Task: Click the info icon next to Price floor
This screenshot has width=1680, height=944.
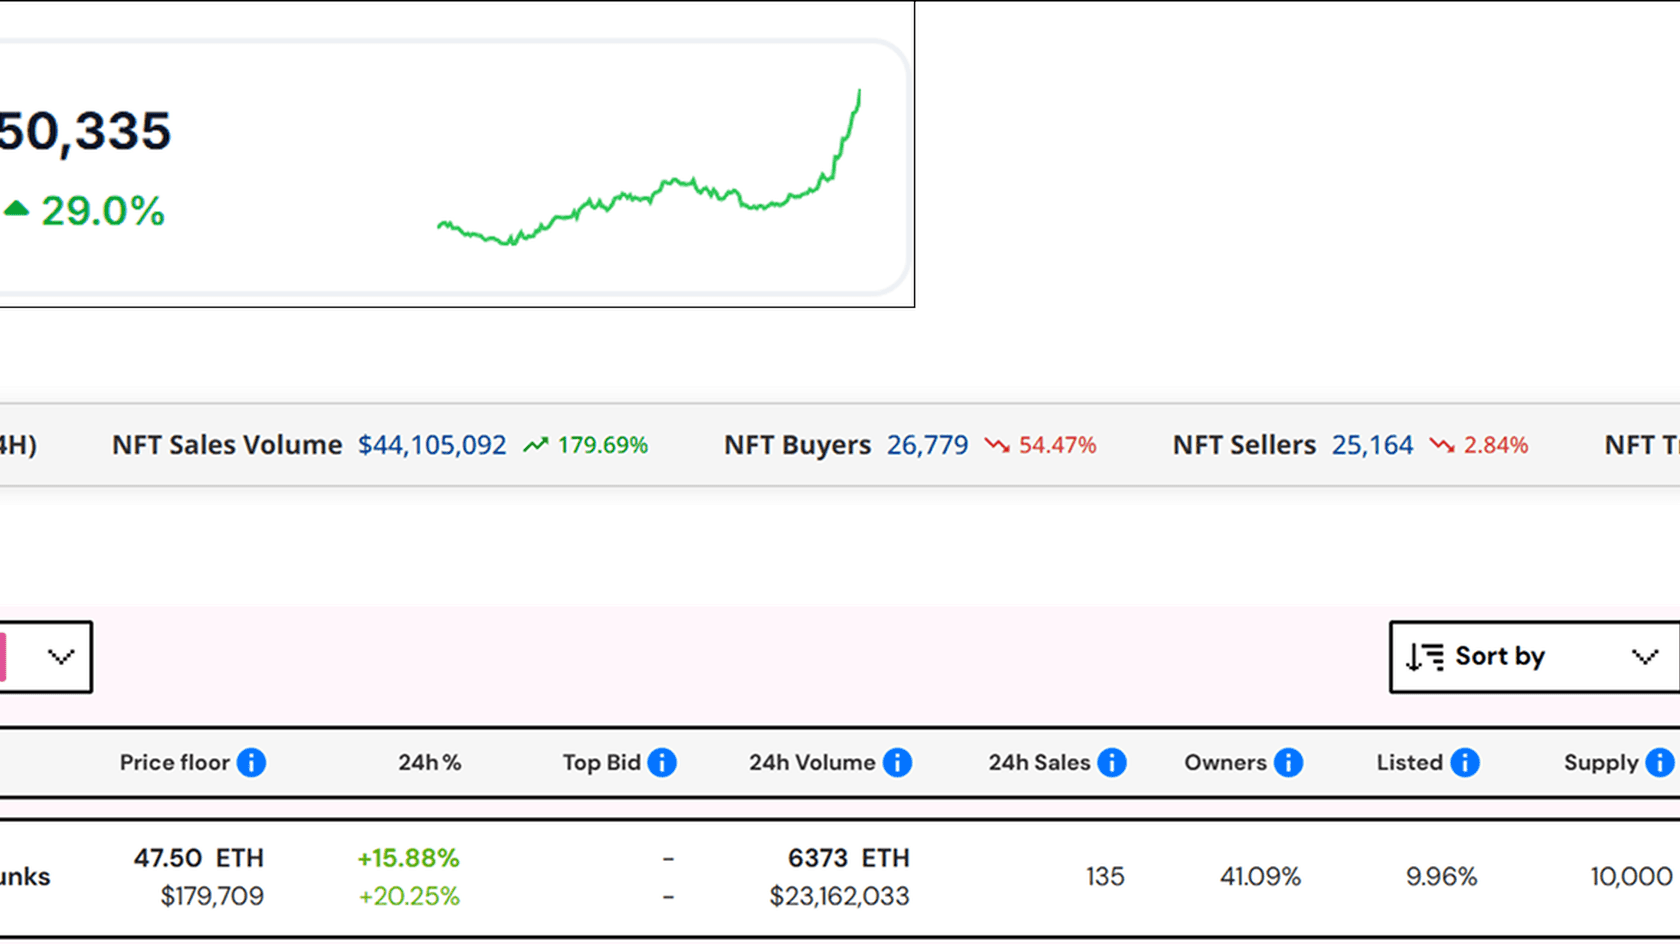Action: tap(251, 763)
